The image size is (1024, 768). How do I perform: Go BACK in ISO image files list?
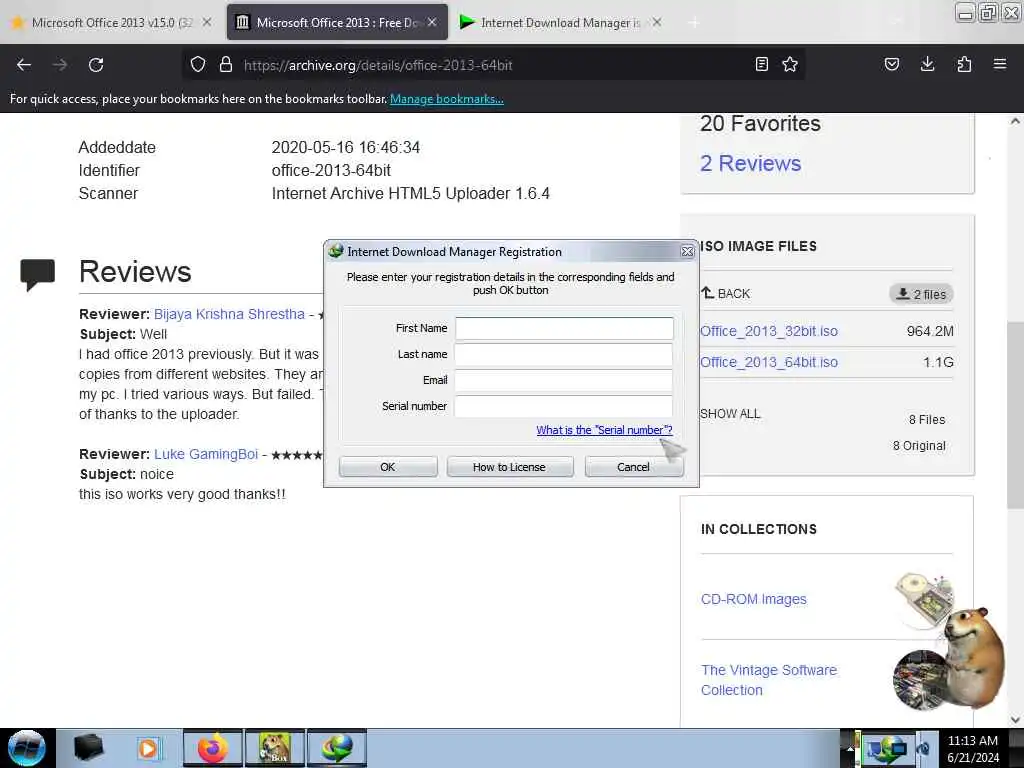(726, 293)
